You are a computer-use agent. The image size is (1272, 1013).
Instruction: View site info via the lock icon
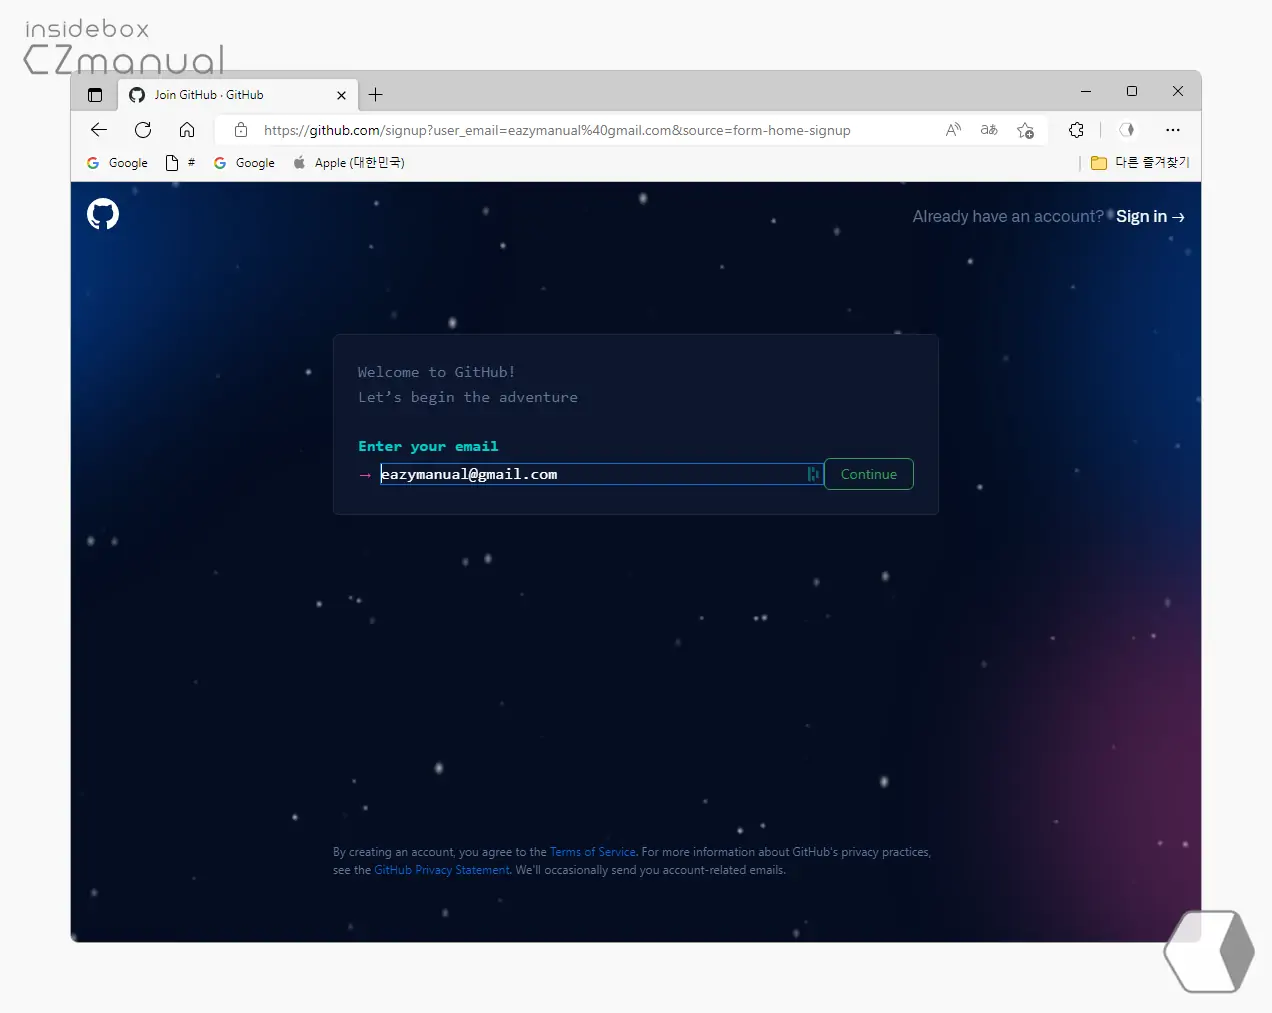(x=241, y=130)
